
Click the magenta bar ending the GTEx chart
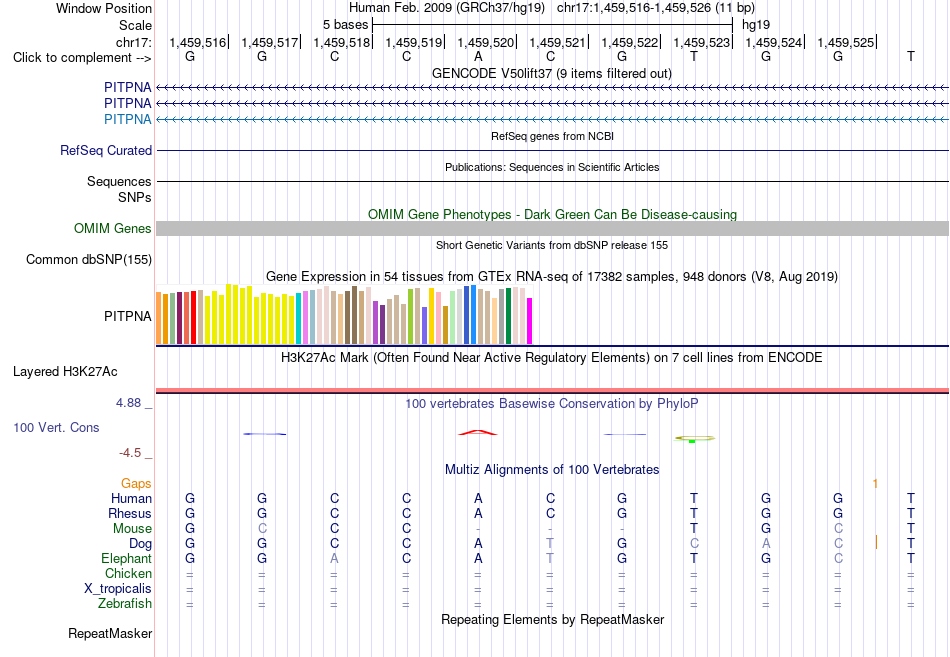530,321
